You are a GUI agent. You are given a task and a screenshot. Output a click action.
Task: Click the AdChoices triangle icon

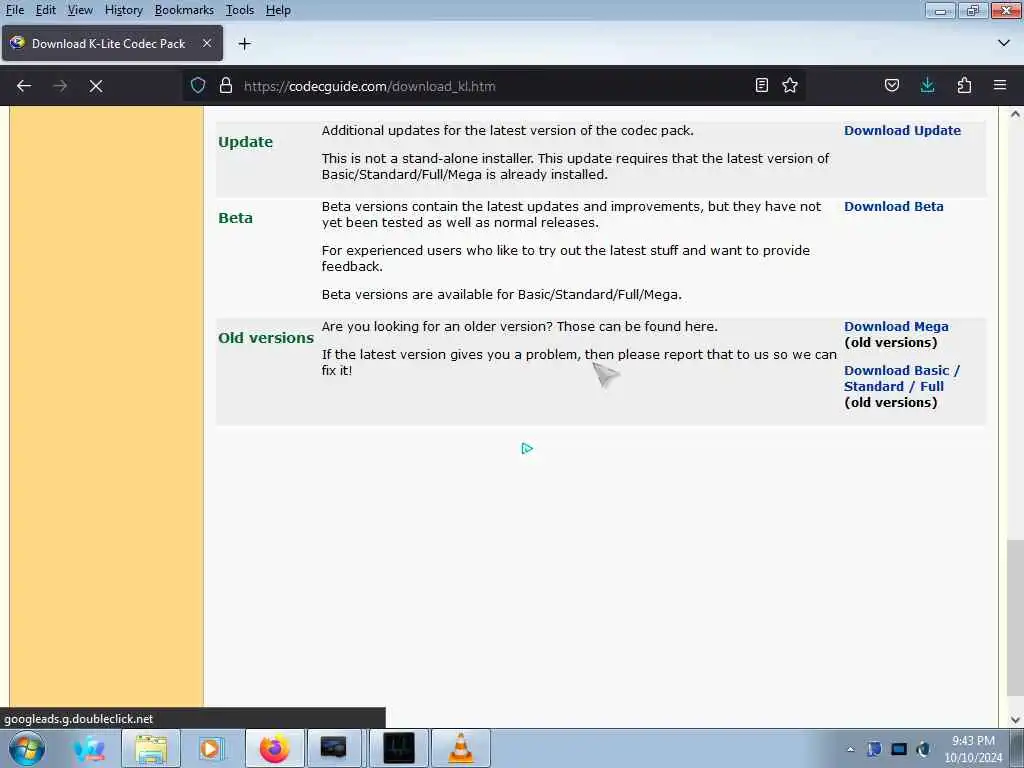pyautogui.click(x=527, y=449)
